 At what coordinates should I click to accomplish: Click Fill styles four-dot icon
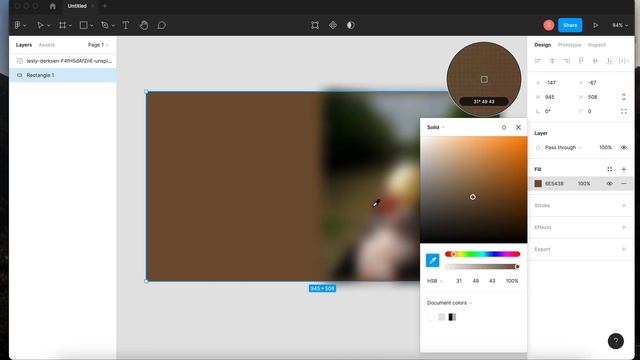(x=609, y=169)
